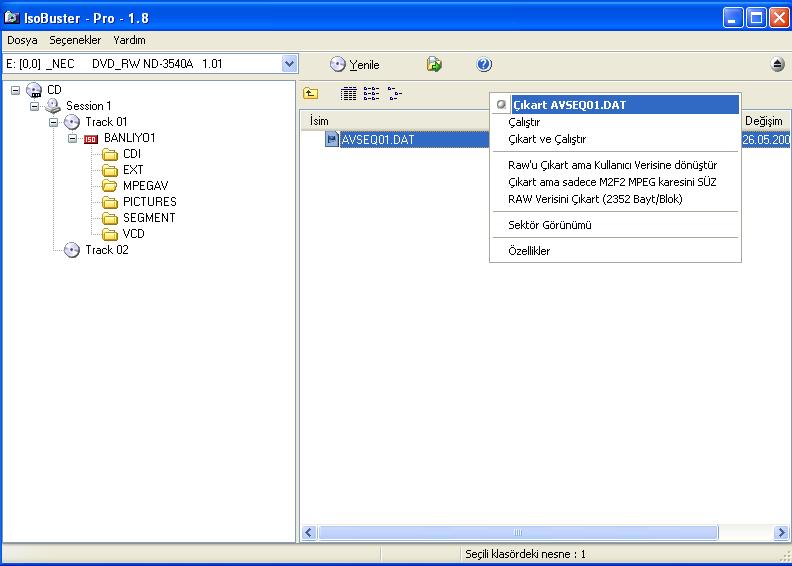The height and width of the screenshot is (566, 792).
Task: Choose Çıkart ve Çalıştır from context menu
Action: [x=547, y=139]
